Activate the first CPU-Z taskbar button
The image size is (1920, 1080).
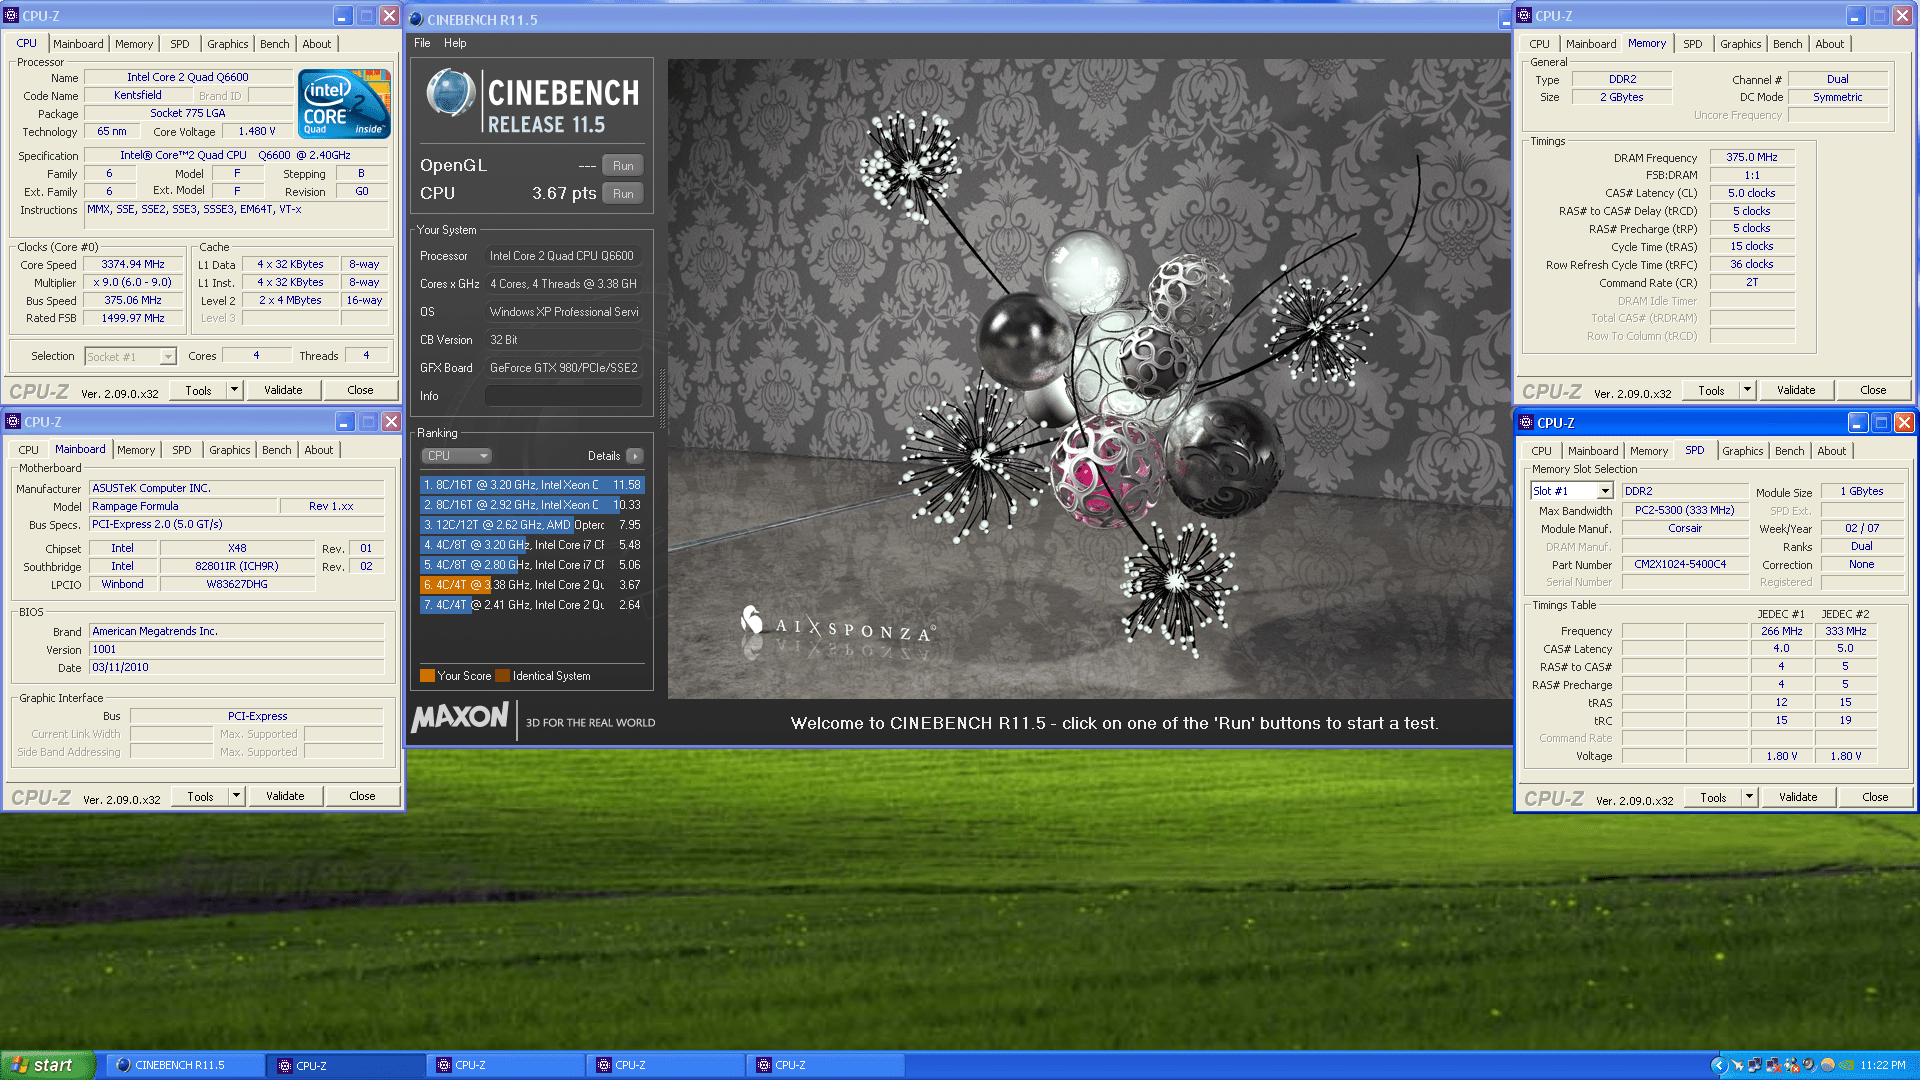346,1065
